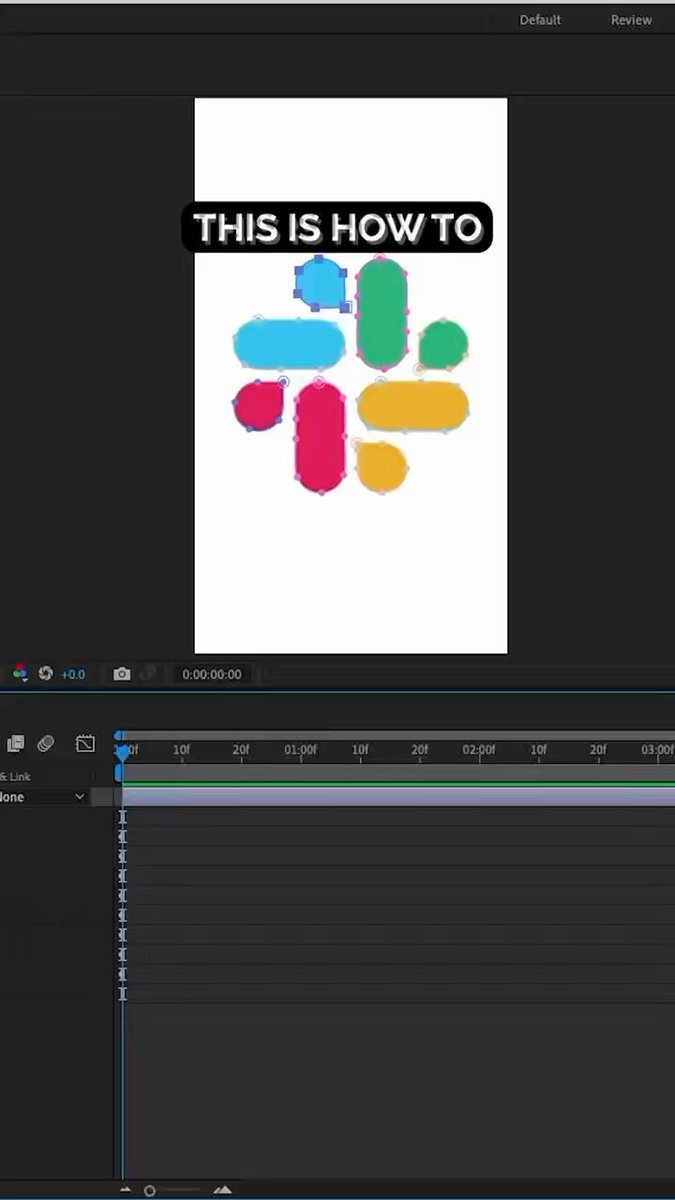Select the light blue horizontal pill shape
This screenshot has height=1200, width=675.
click(x=289, y=343)
